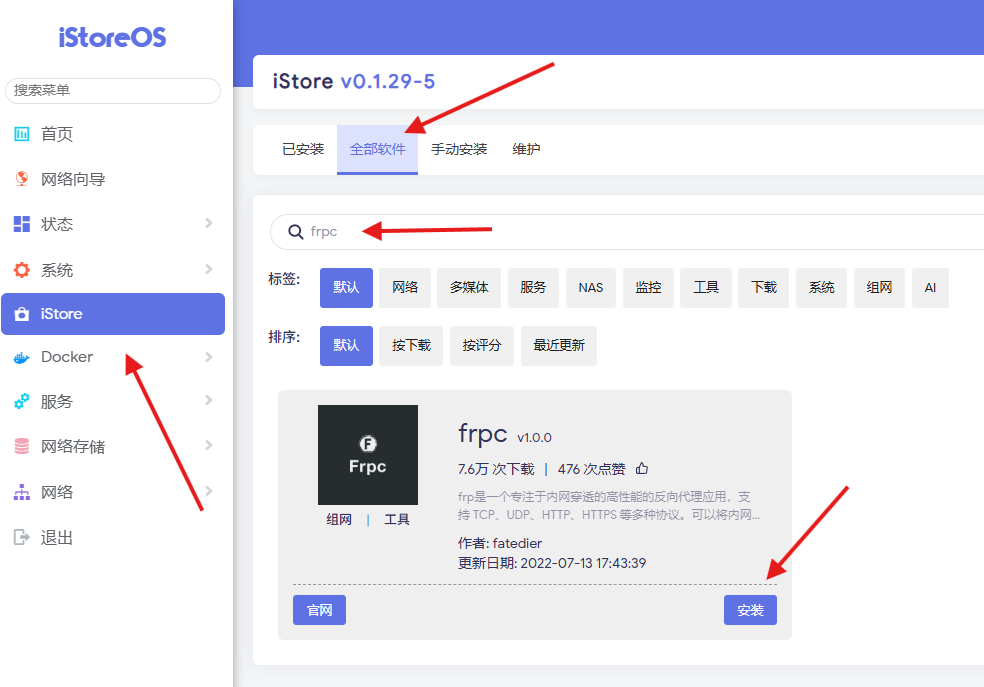Image resolution: width=984 pixels, height=687 pixels.
Task: Click 安装 to install frpc
Action: [x=751, y=610]
